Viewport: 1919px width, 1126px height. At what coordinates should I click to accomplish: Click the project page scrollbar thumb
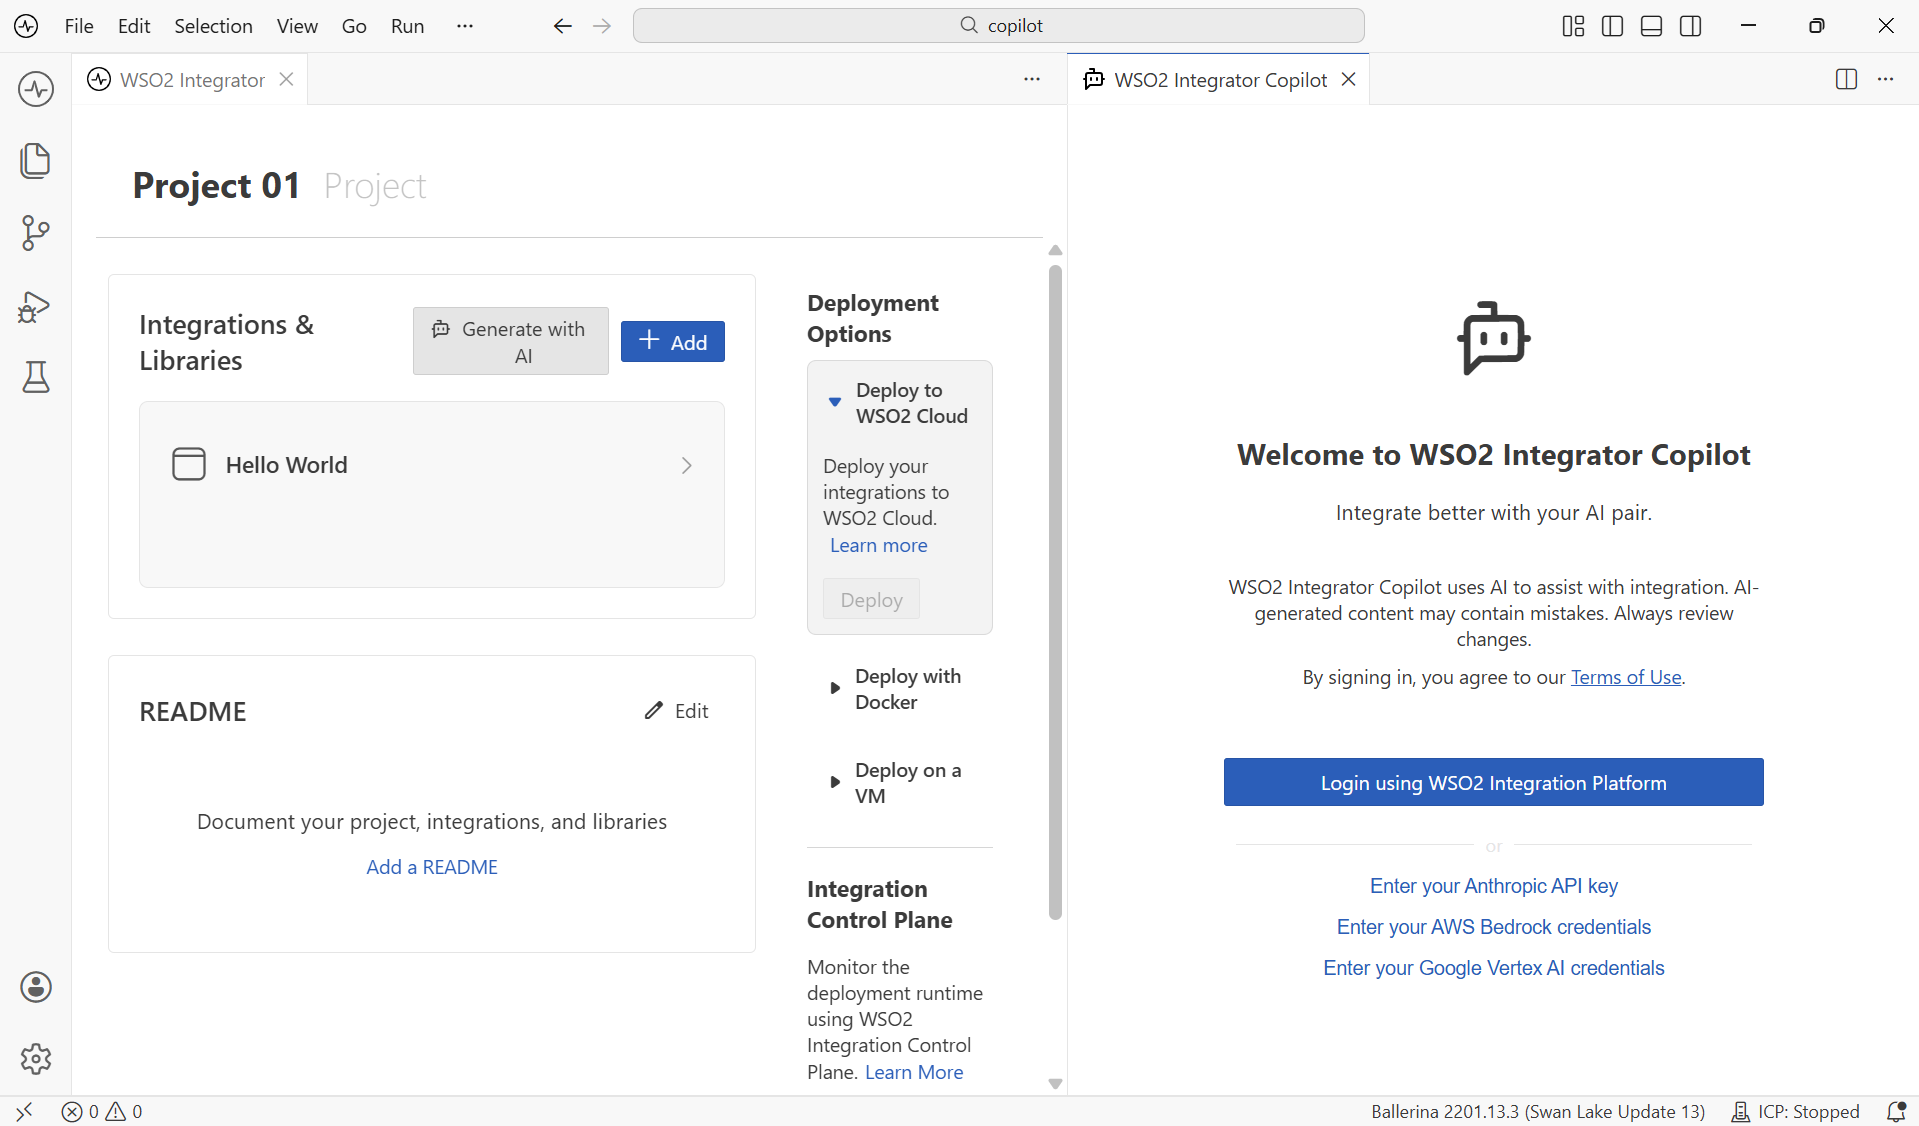[1055, 591]
